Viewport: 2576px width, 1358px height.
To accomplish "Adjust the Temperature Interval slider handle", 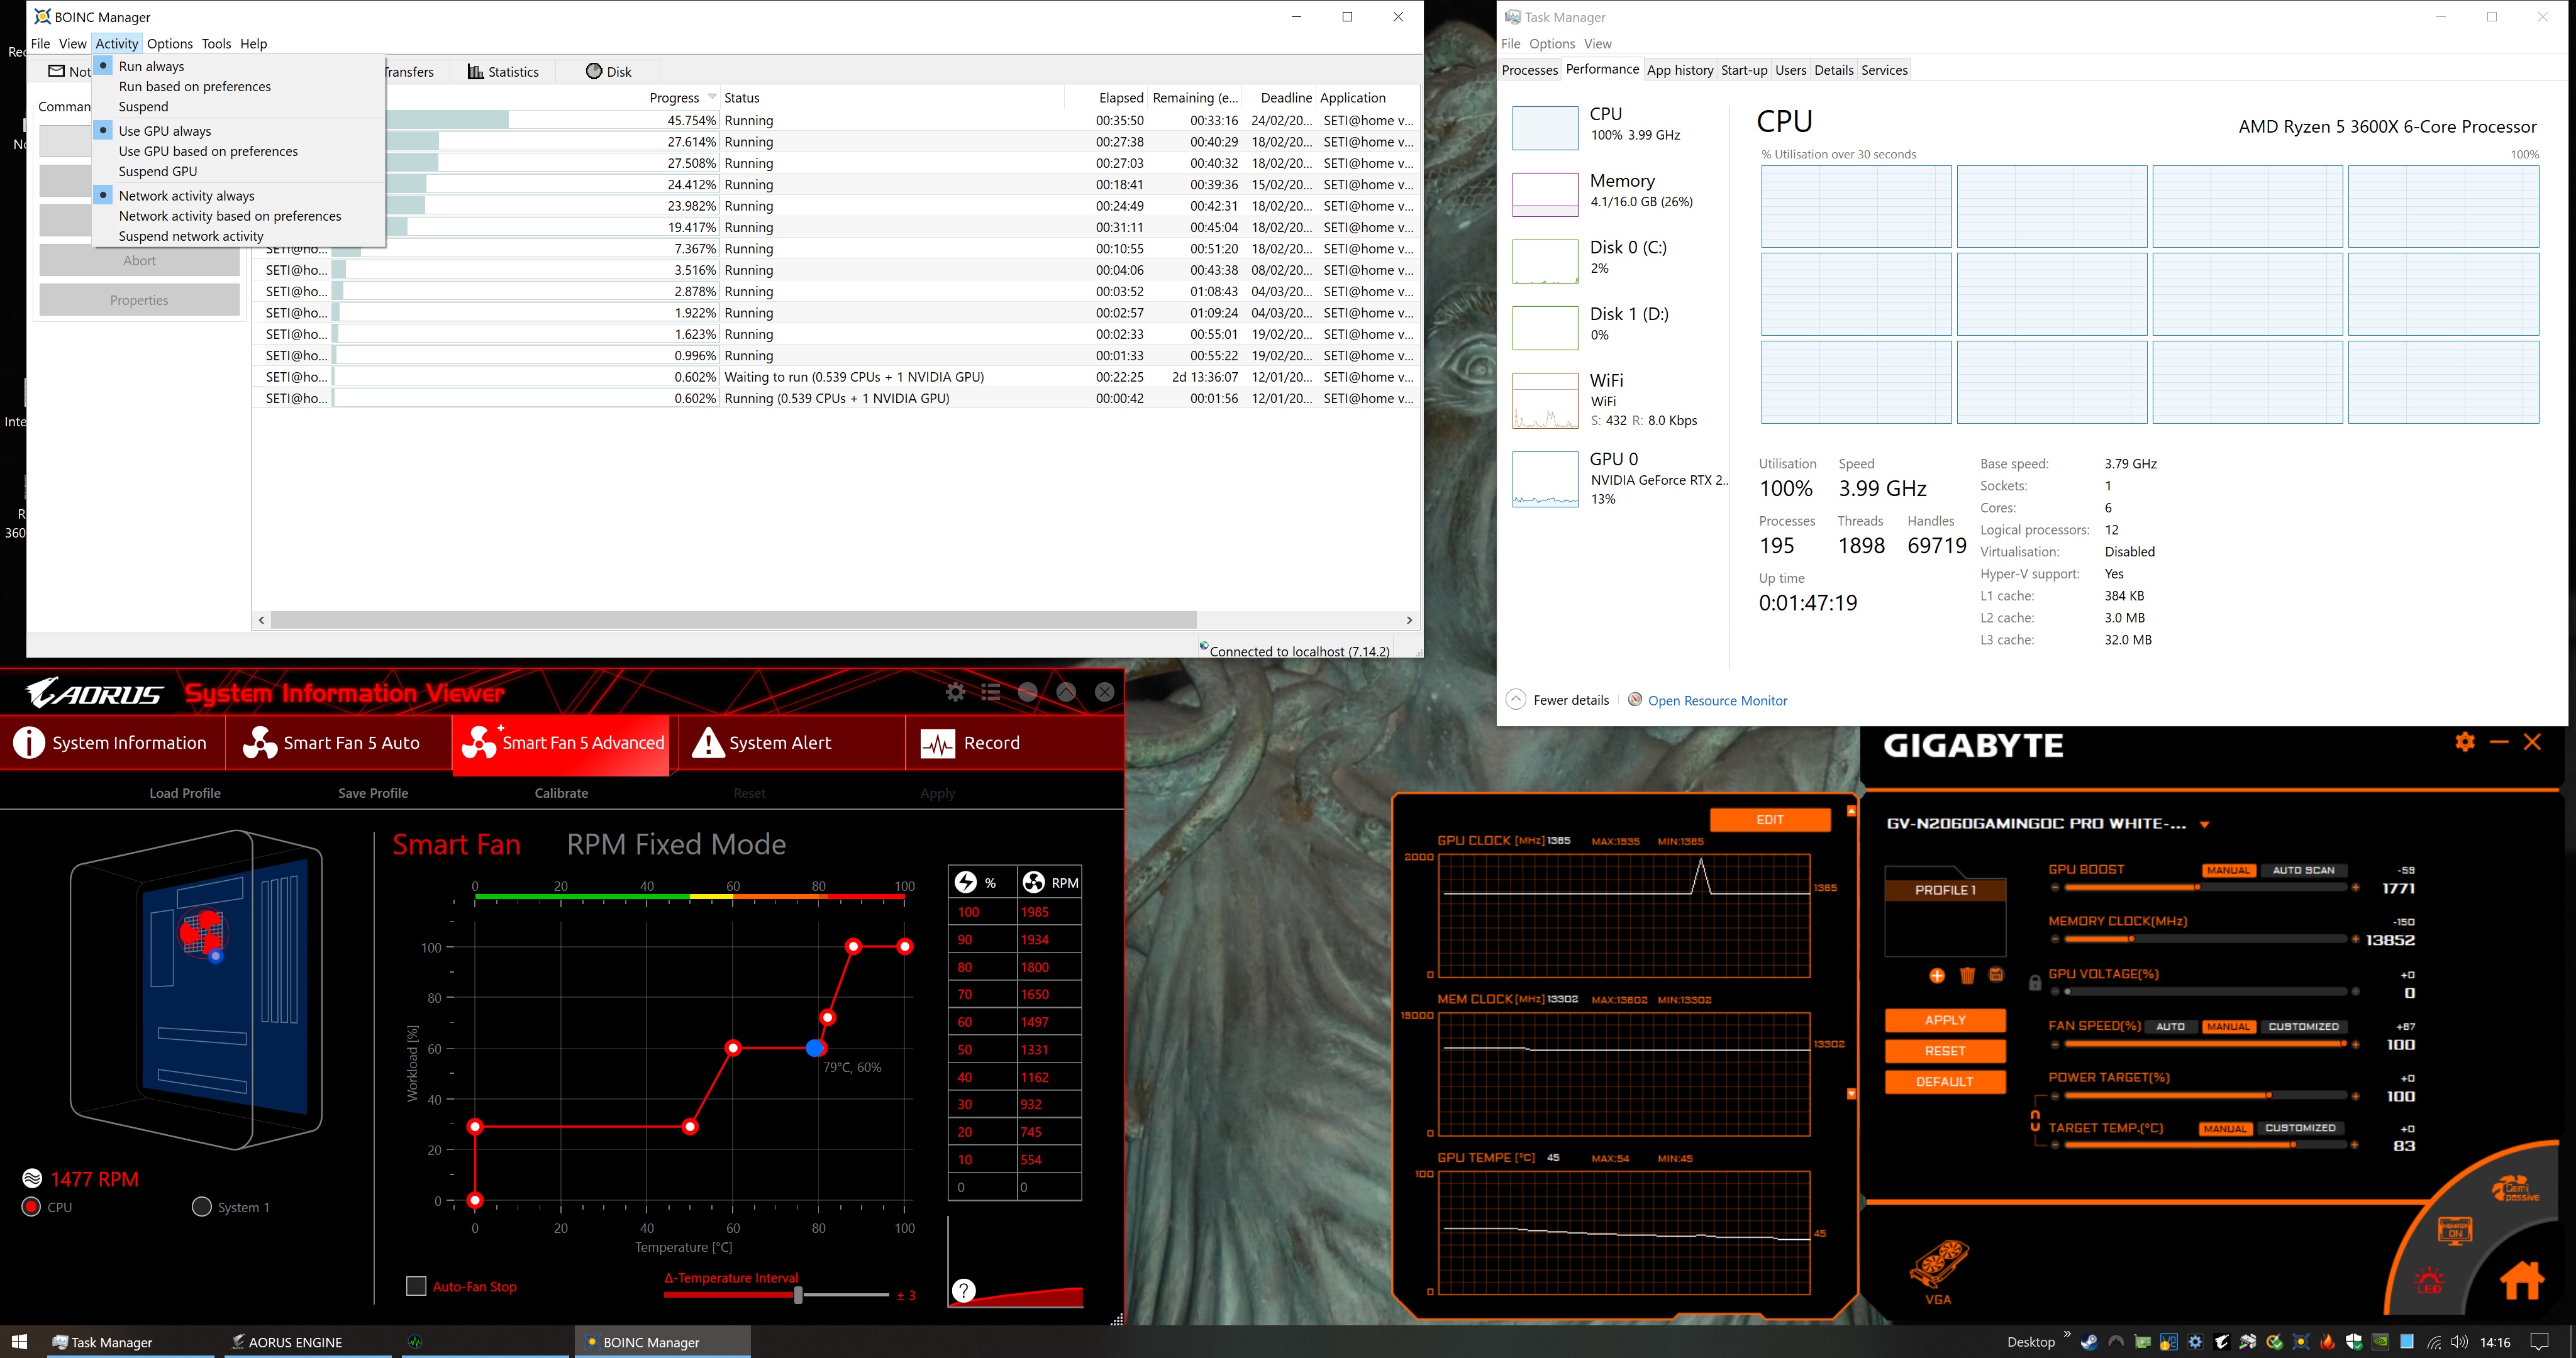I will 798,1295.
